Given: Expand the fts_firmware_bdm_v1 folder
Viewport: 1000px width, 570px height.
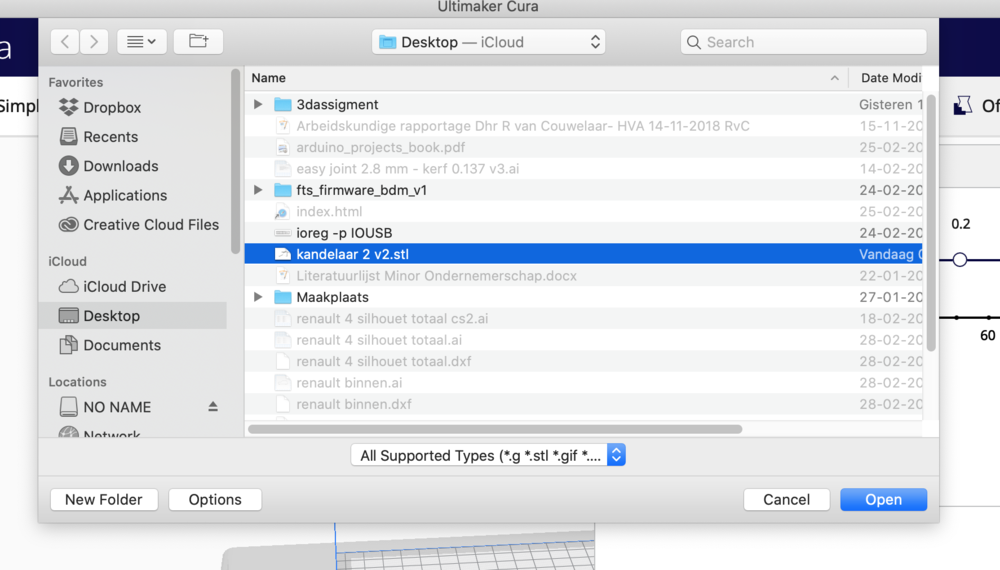Looking at the screenshot, I should pyautogui.click(x=258, y=190).
